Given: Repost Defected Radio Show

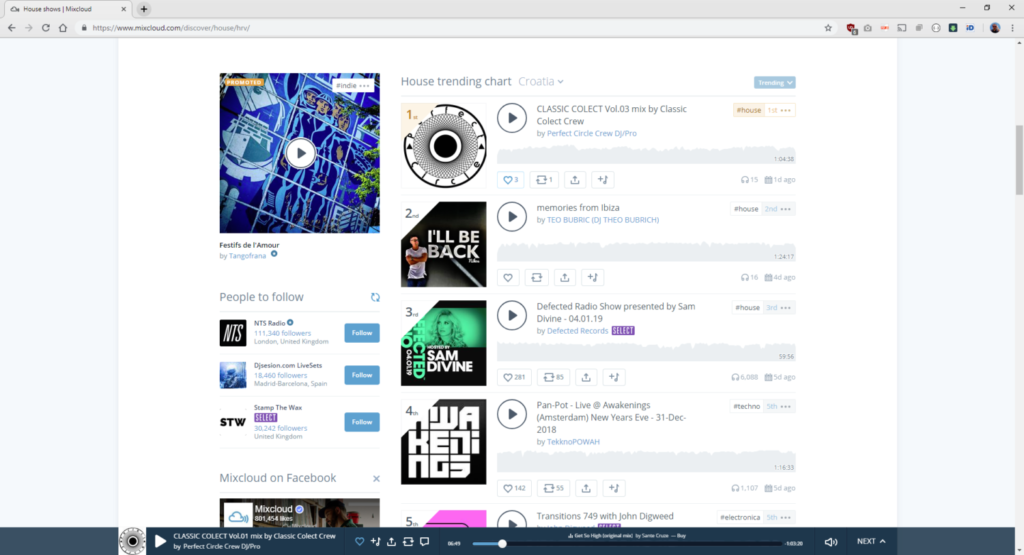Looking at the screenshot, I should pos(553,377).
